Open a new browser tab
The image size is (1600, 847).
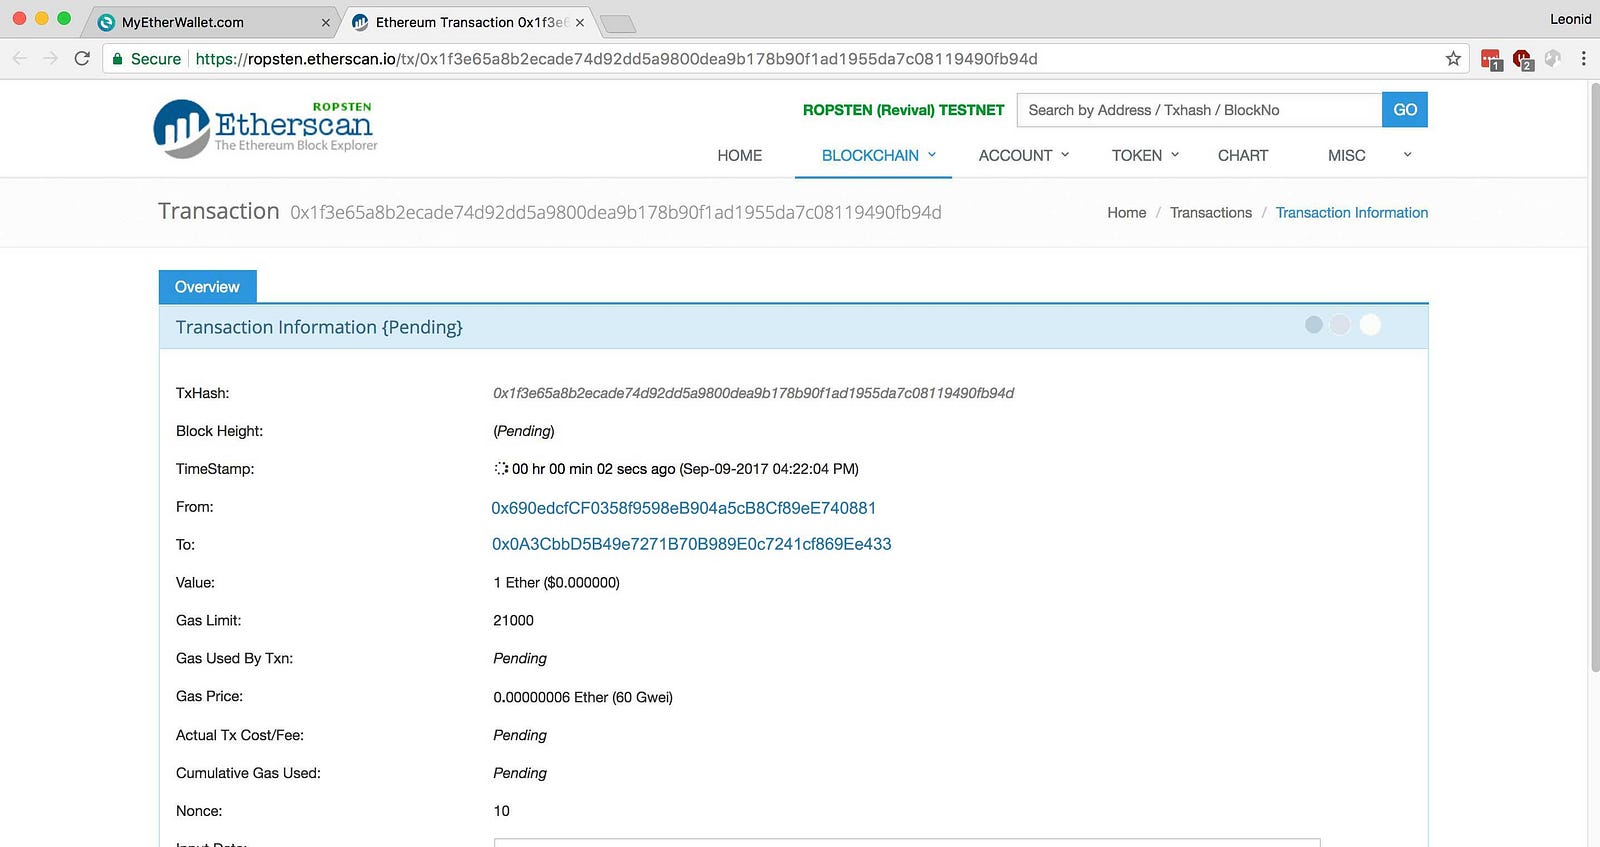(x=618, y=23)
